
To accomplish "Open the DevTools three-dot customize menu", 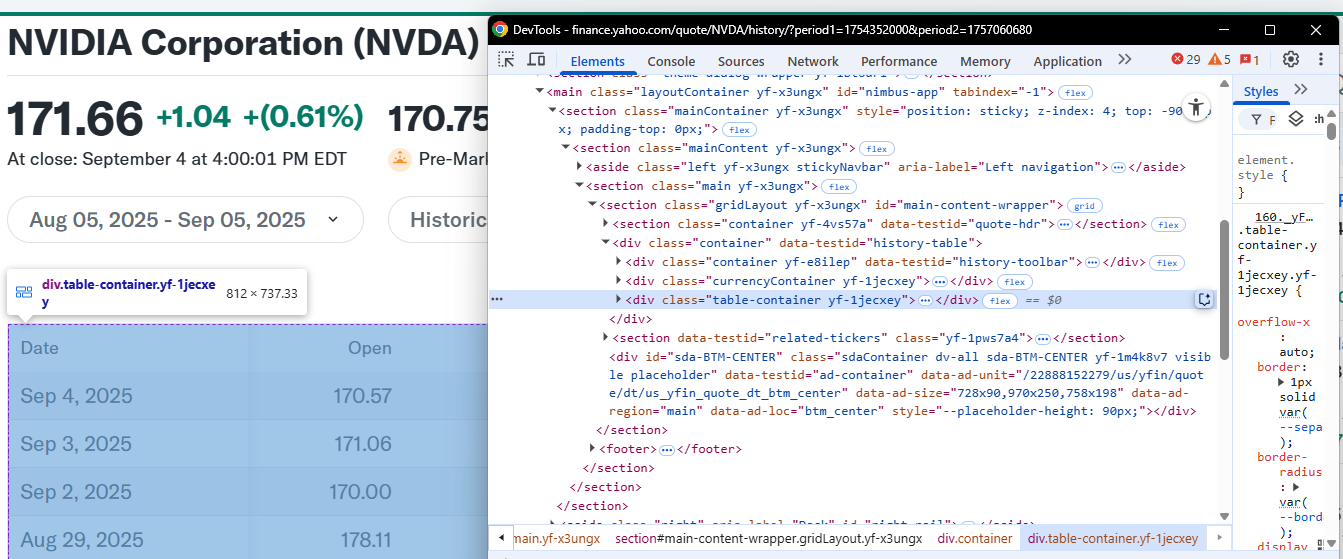I will coord(1322,60).
